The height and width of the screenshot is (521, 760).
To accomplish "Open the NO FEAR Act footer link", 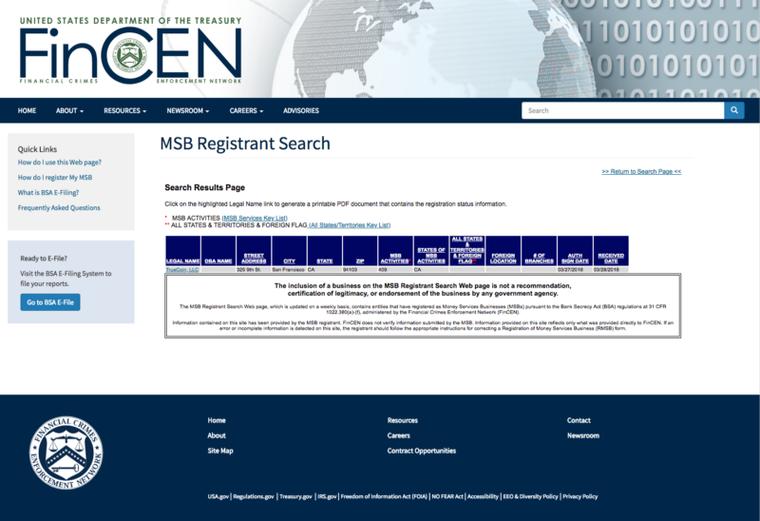I will point(447,496).
